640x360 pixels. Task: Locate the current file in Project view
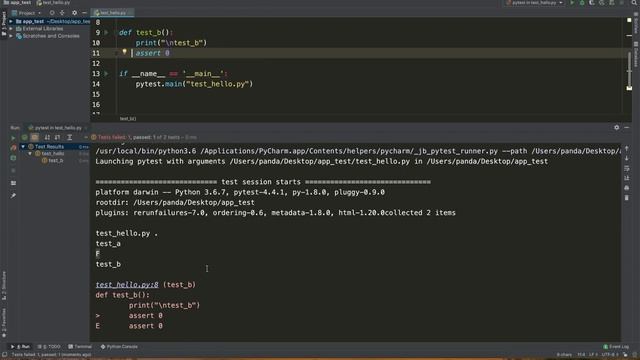[52, 13]
